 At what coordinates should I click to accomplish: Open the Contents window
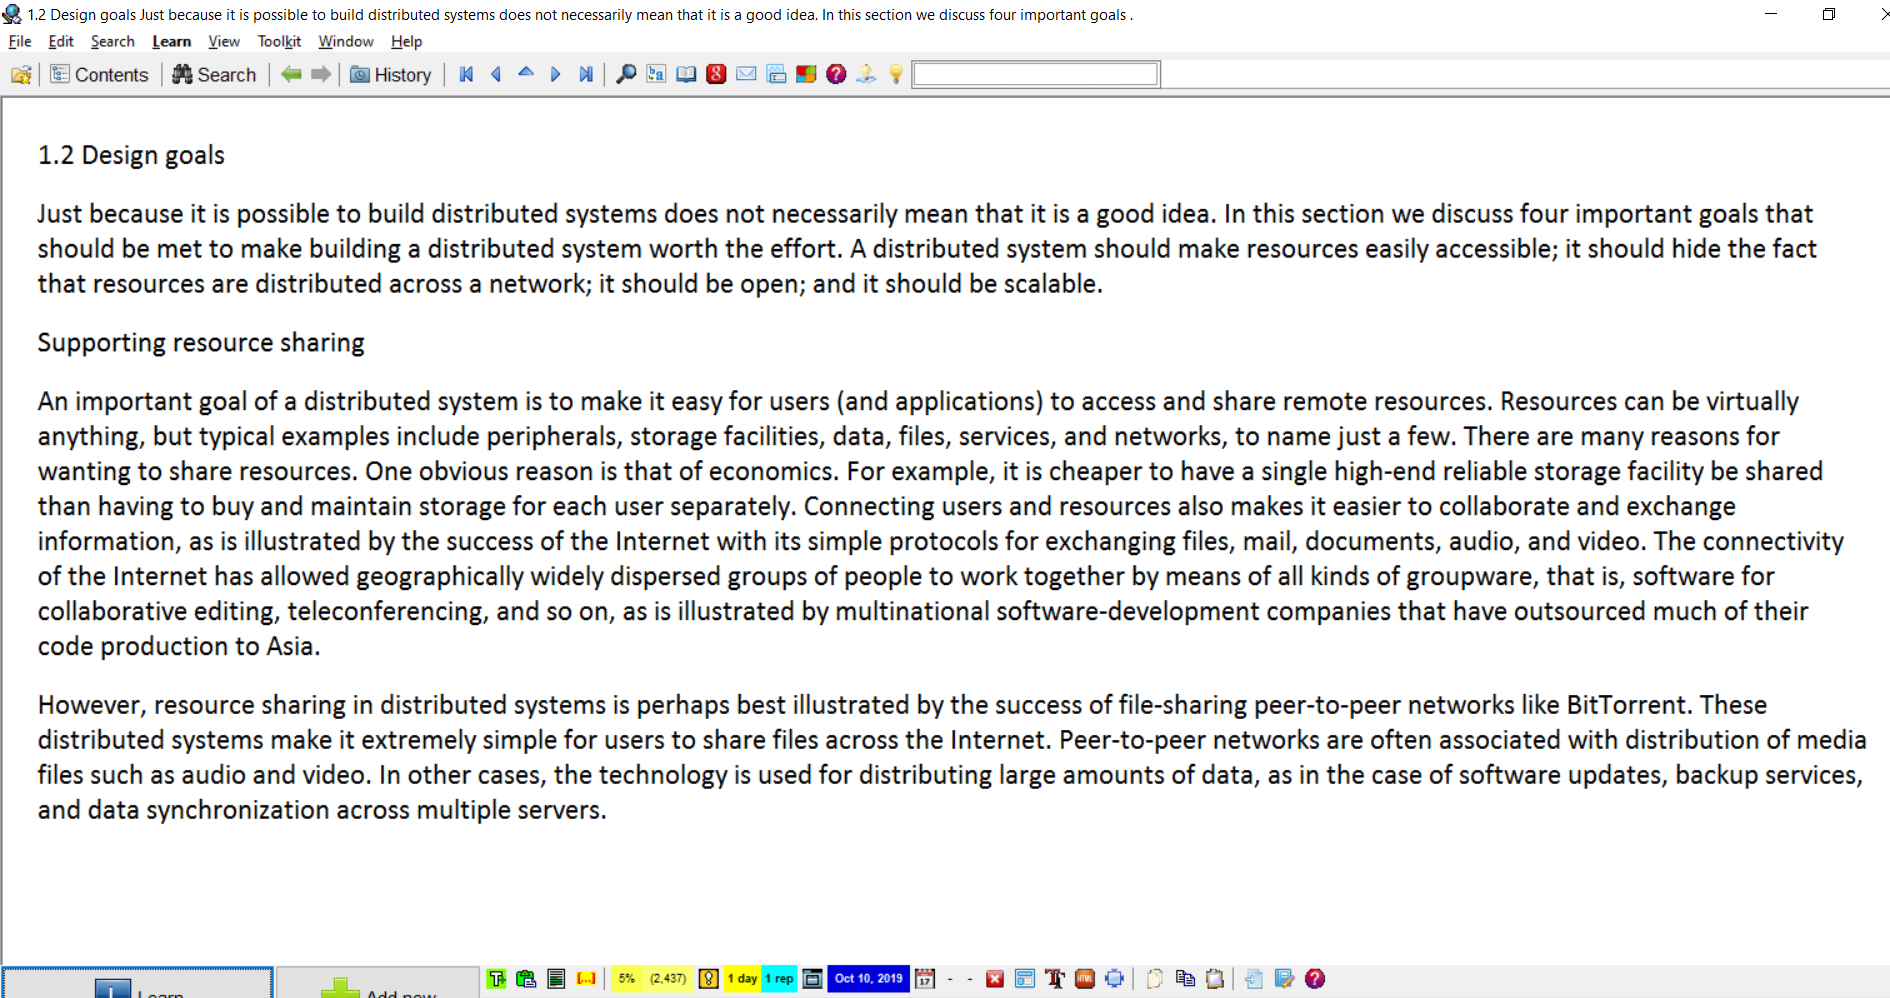pyautogui.click(x=99, y=74)
